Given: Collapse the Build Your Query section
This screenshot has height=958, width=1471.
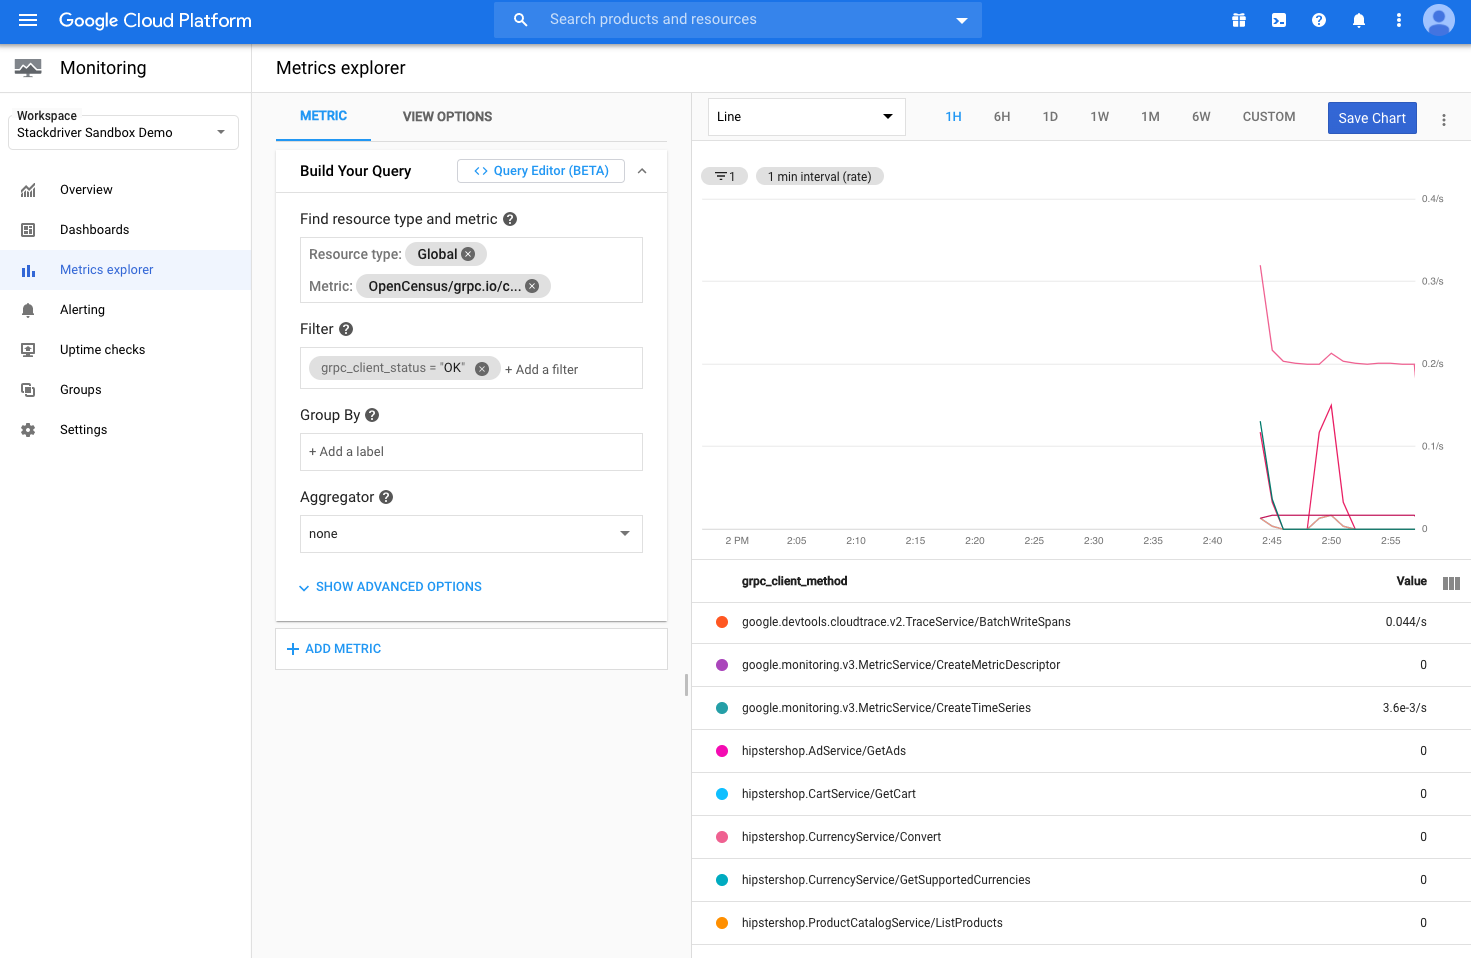Looking at the screenshot, I should (x=642, y=171).
